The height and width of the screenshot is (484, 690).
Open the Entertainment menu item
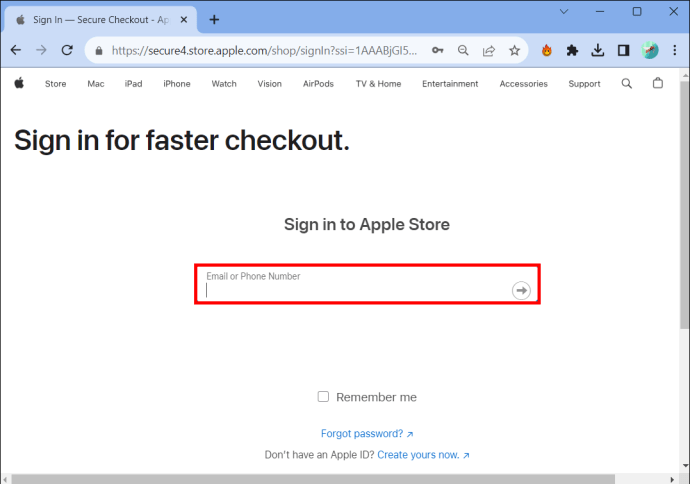pyautogui.click(x=450, y=84)
